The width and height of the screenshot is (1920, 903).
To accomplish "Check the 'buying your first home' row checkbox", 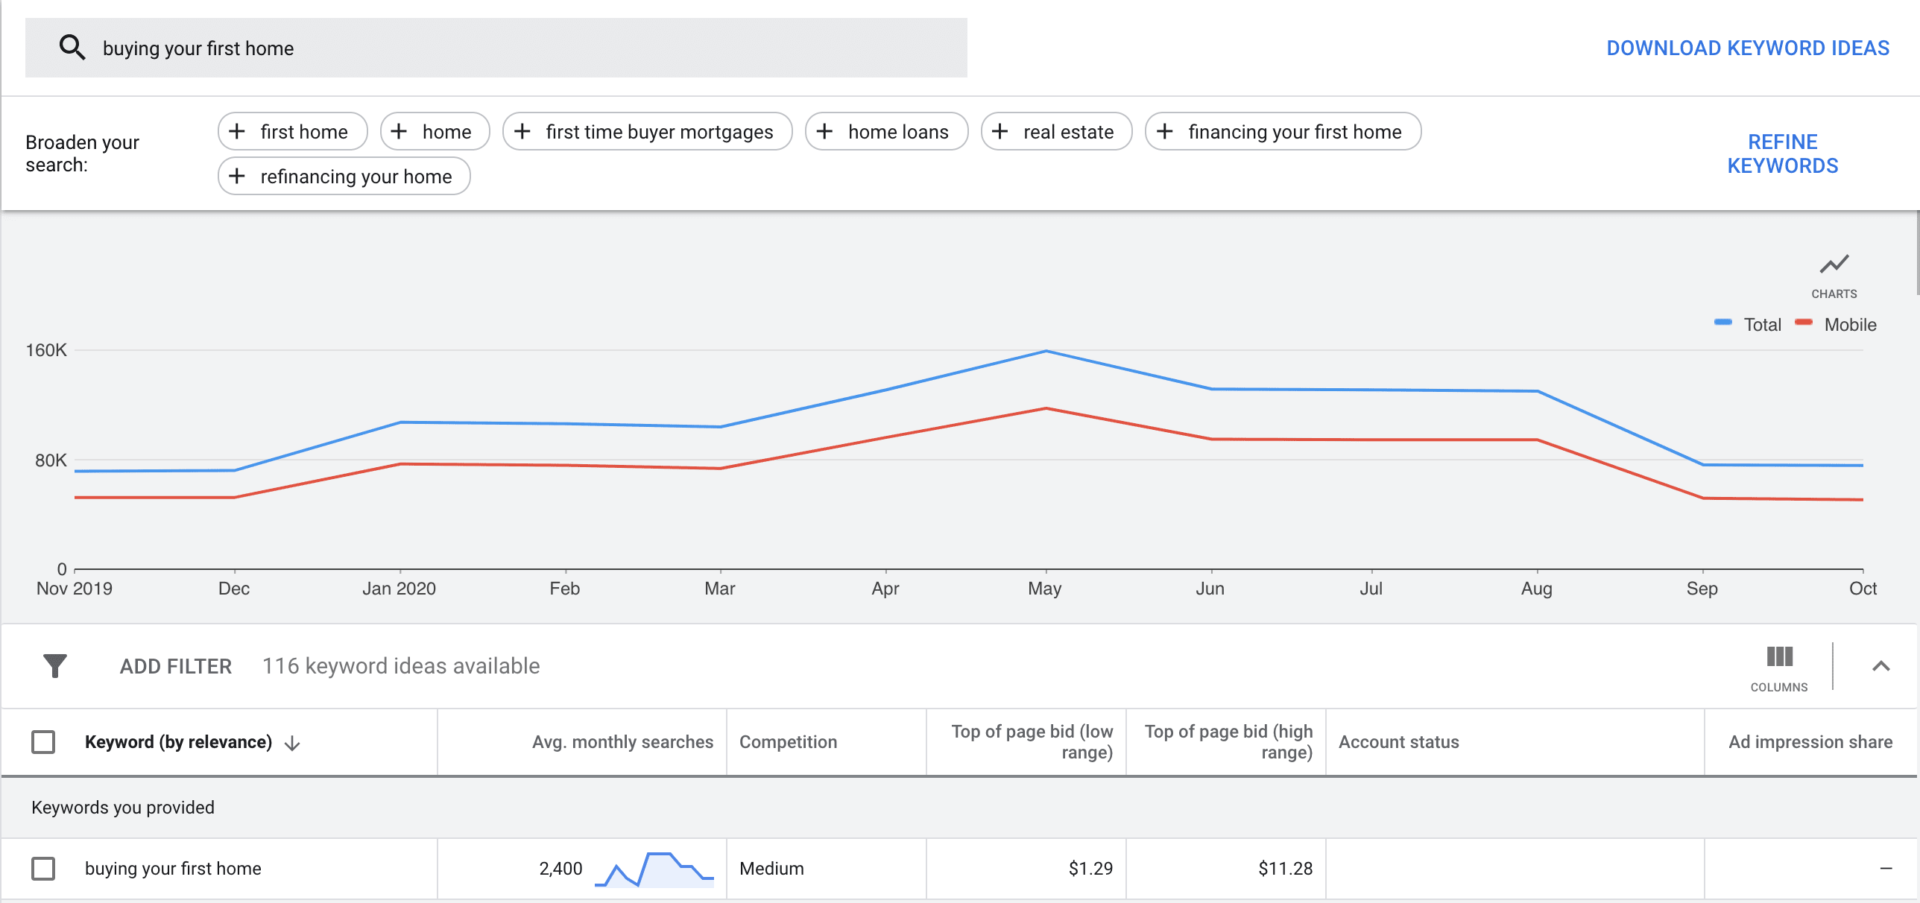I will click(x=43, y=868).
